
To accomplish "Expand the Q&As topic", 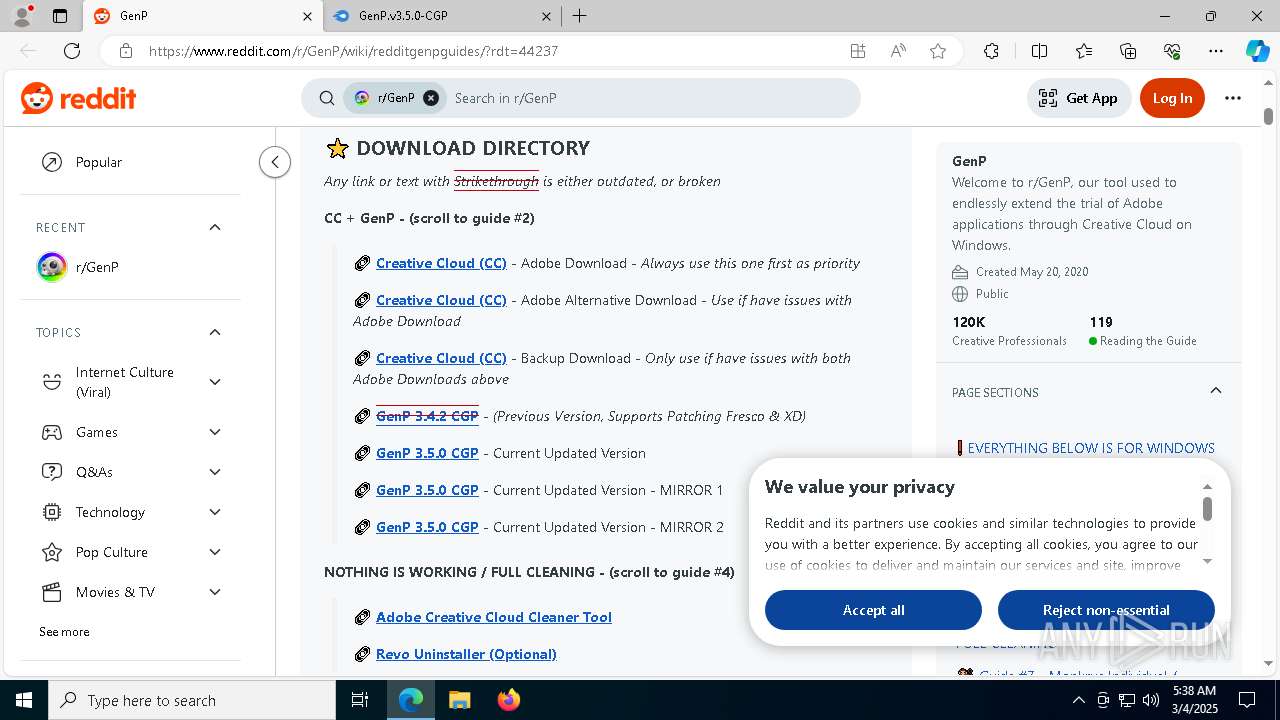I will [215, 472].
